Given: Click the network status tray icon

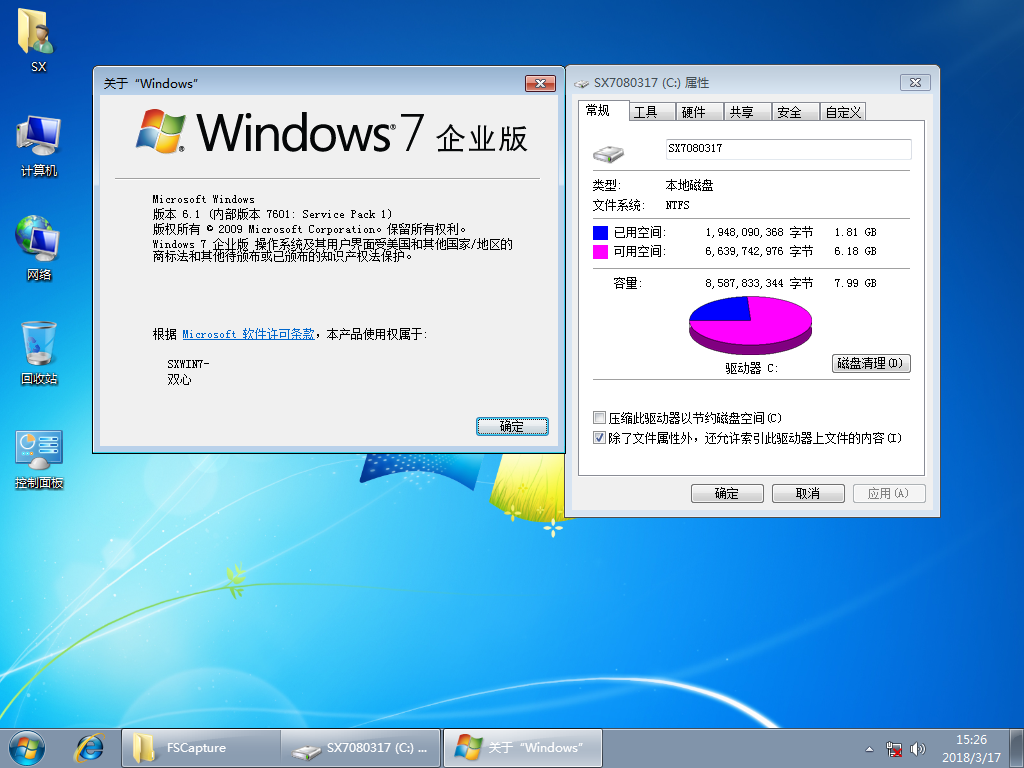Looking at the screenshot, I should point(893,748).
